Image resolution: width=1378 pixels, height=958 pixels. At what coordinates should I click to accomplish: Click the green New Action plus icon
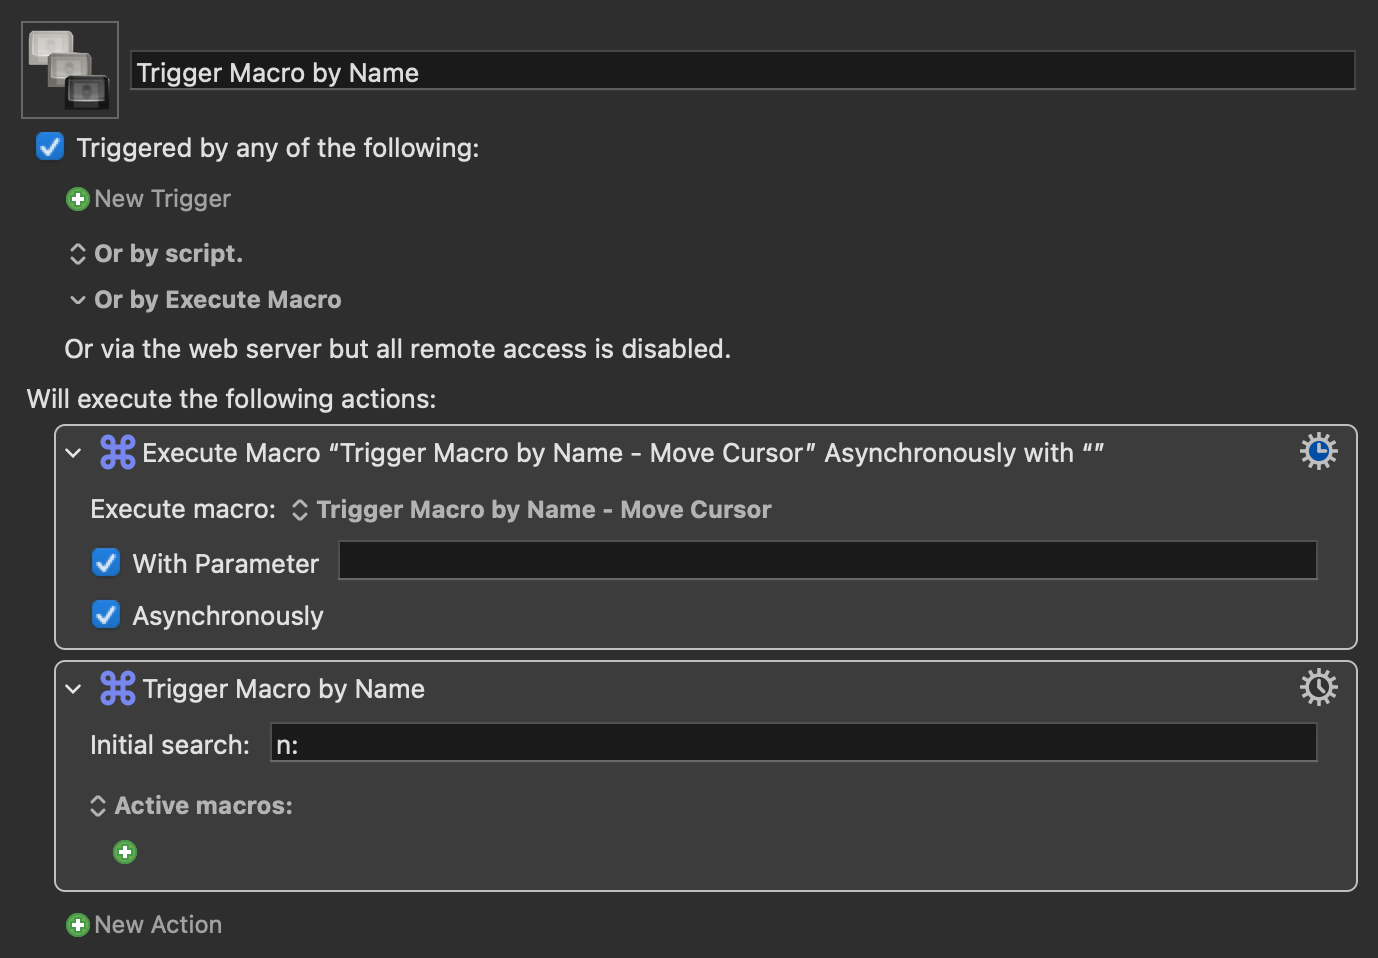[x=77, y=925]
